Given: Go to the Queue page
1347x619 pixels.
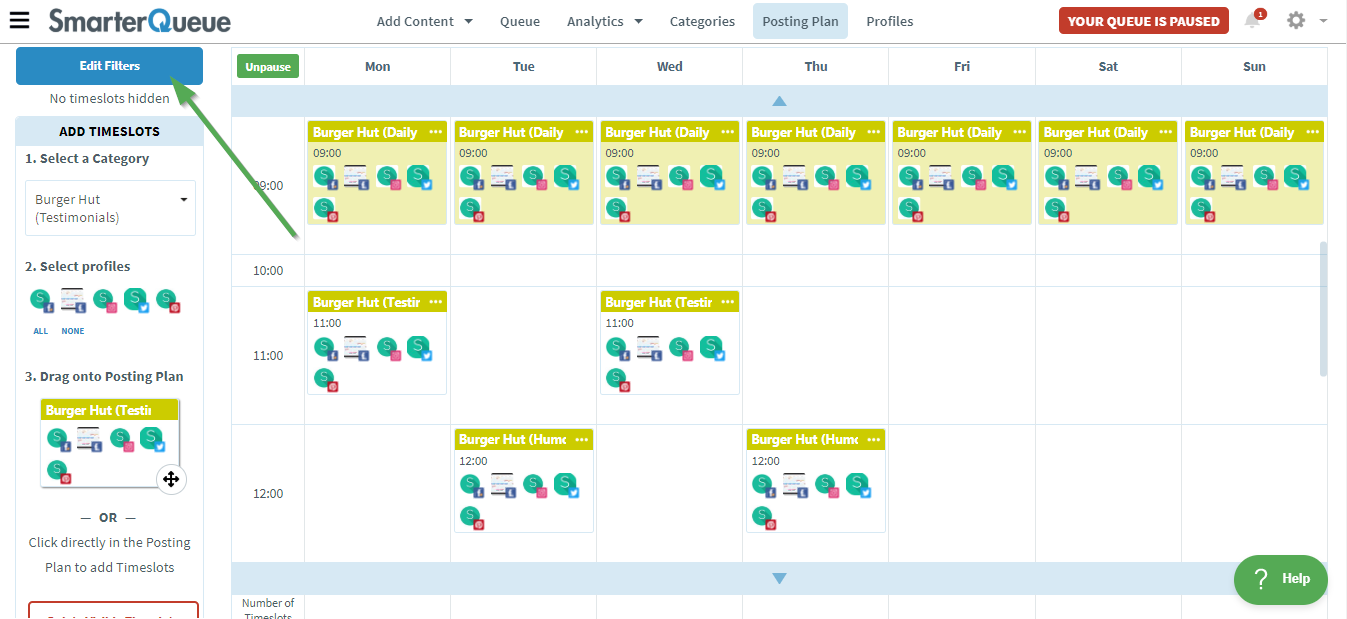Looking at the screenshot, I should [x=520, y=21].
